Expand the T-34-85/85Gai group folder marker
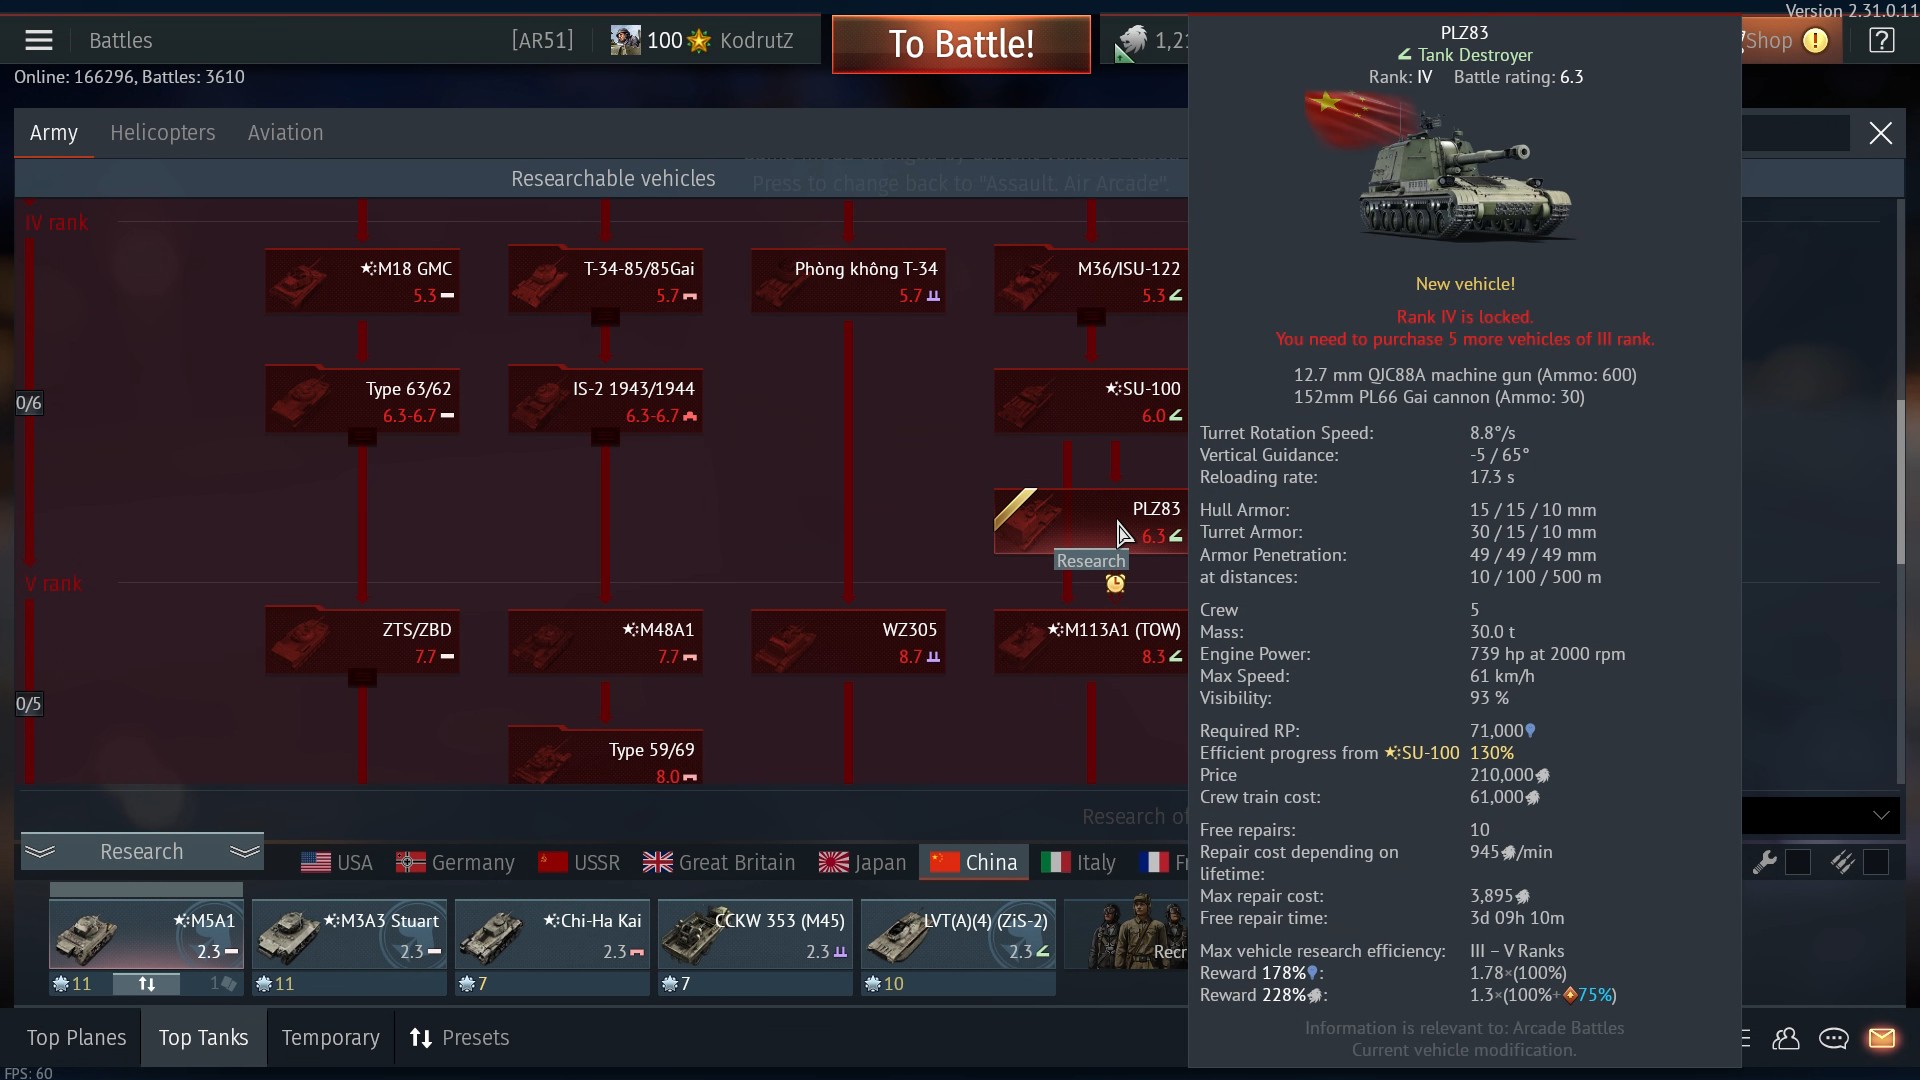The width and height of the screenshot is (1920, 1080). pos(605,318)
